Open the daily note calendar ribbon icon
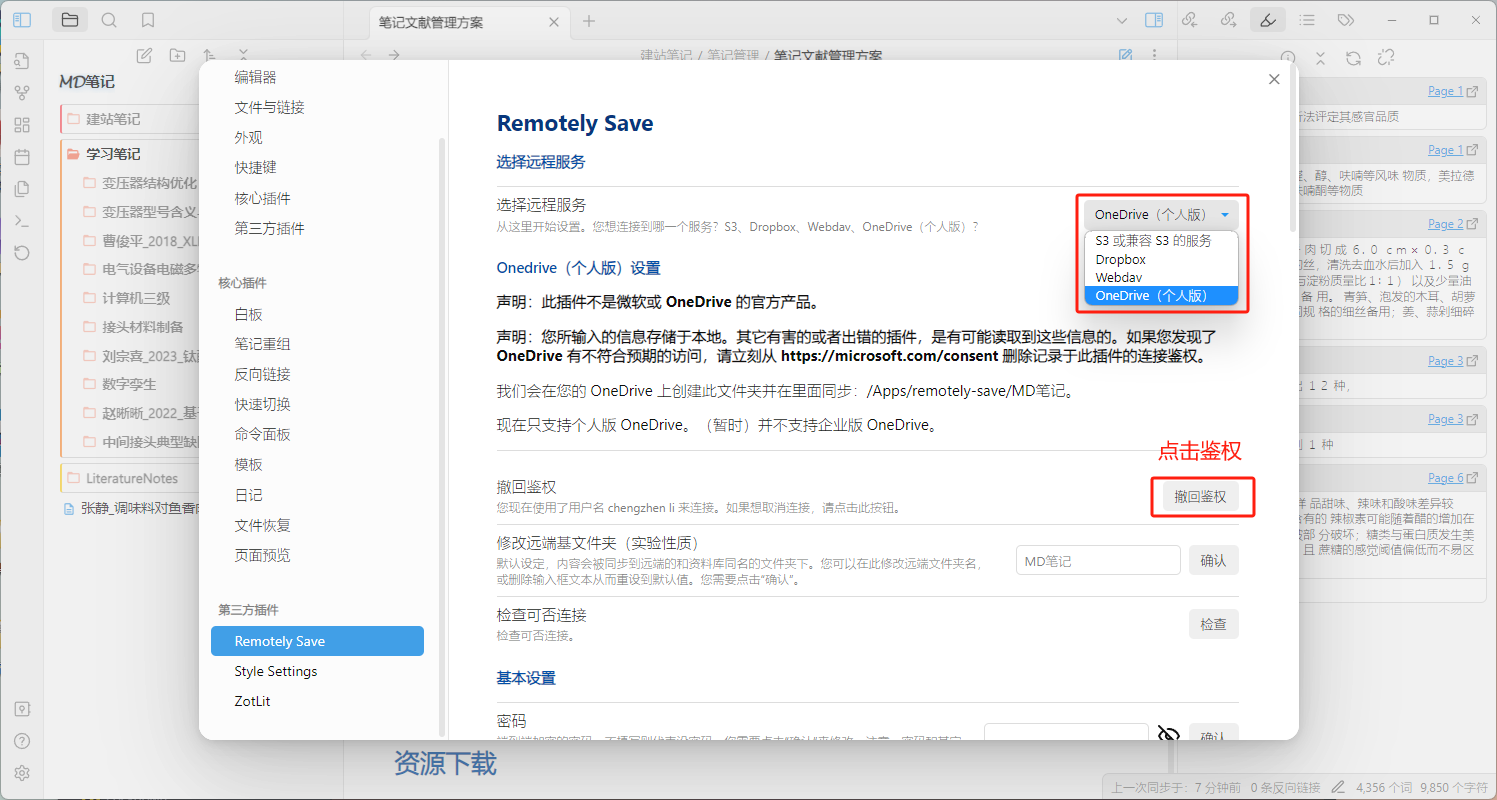The width and height of the screenshot is (1497, 800). (22, 157)
